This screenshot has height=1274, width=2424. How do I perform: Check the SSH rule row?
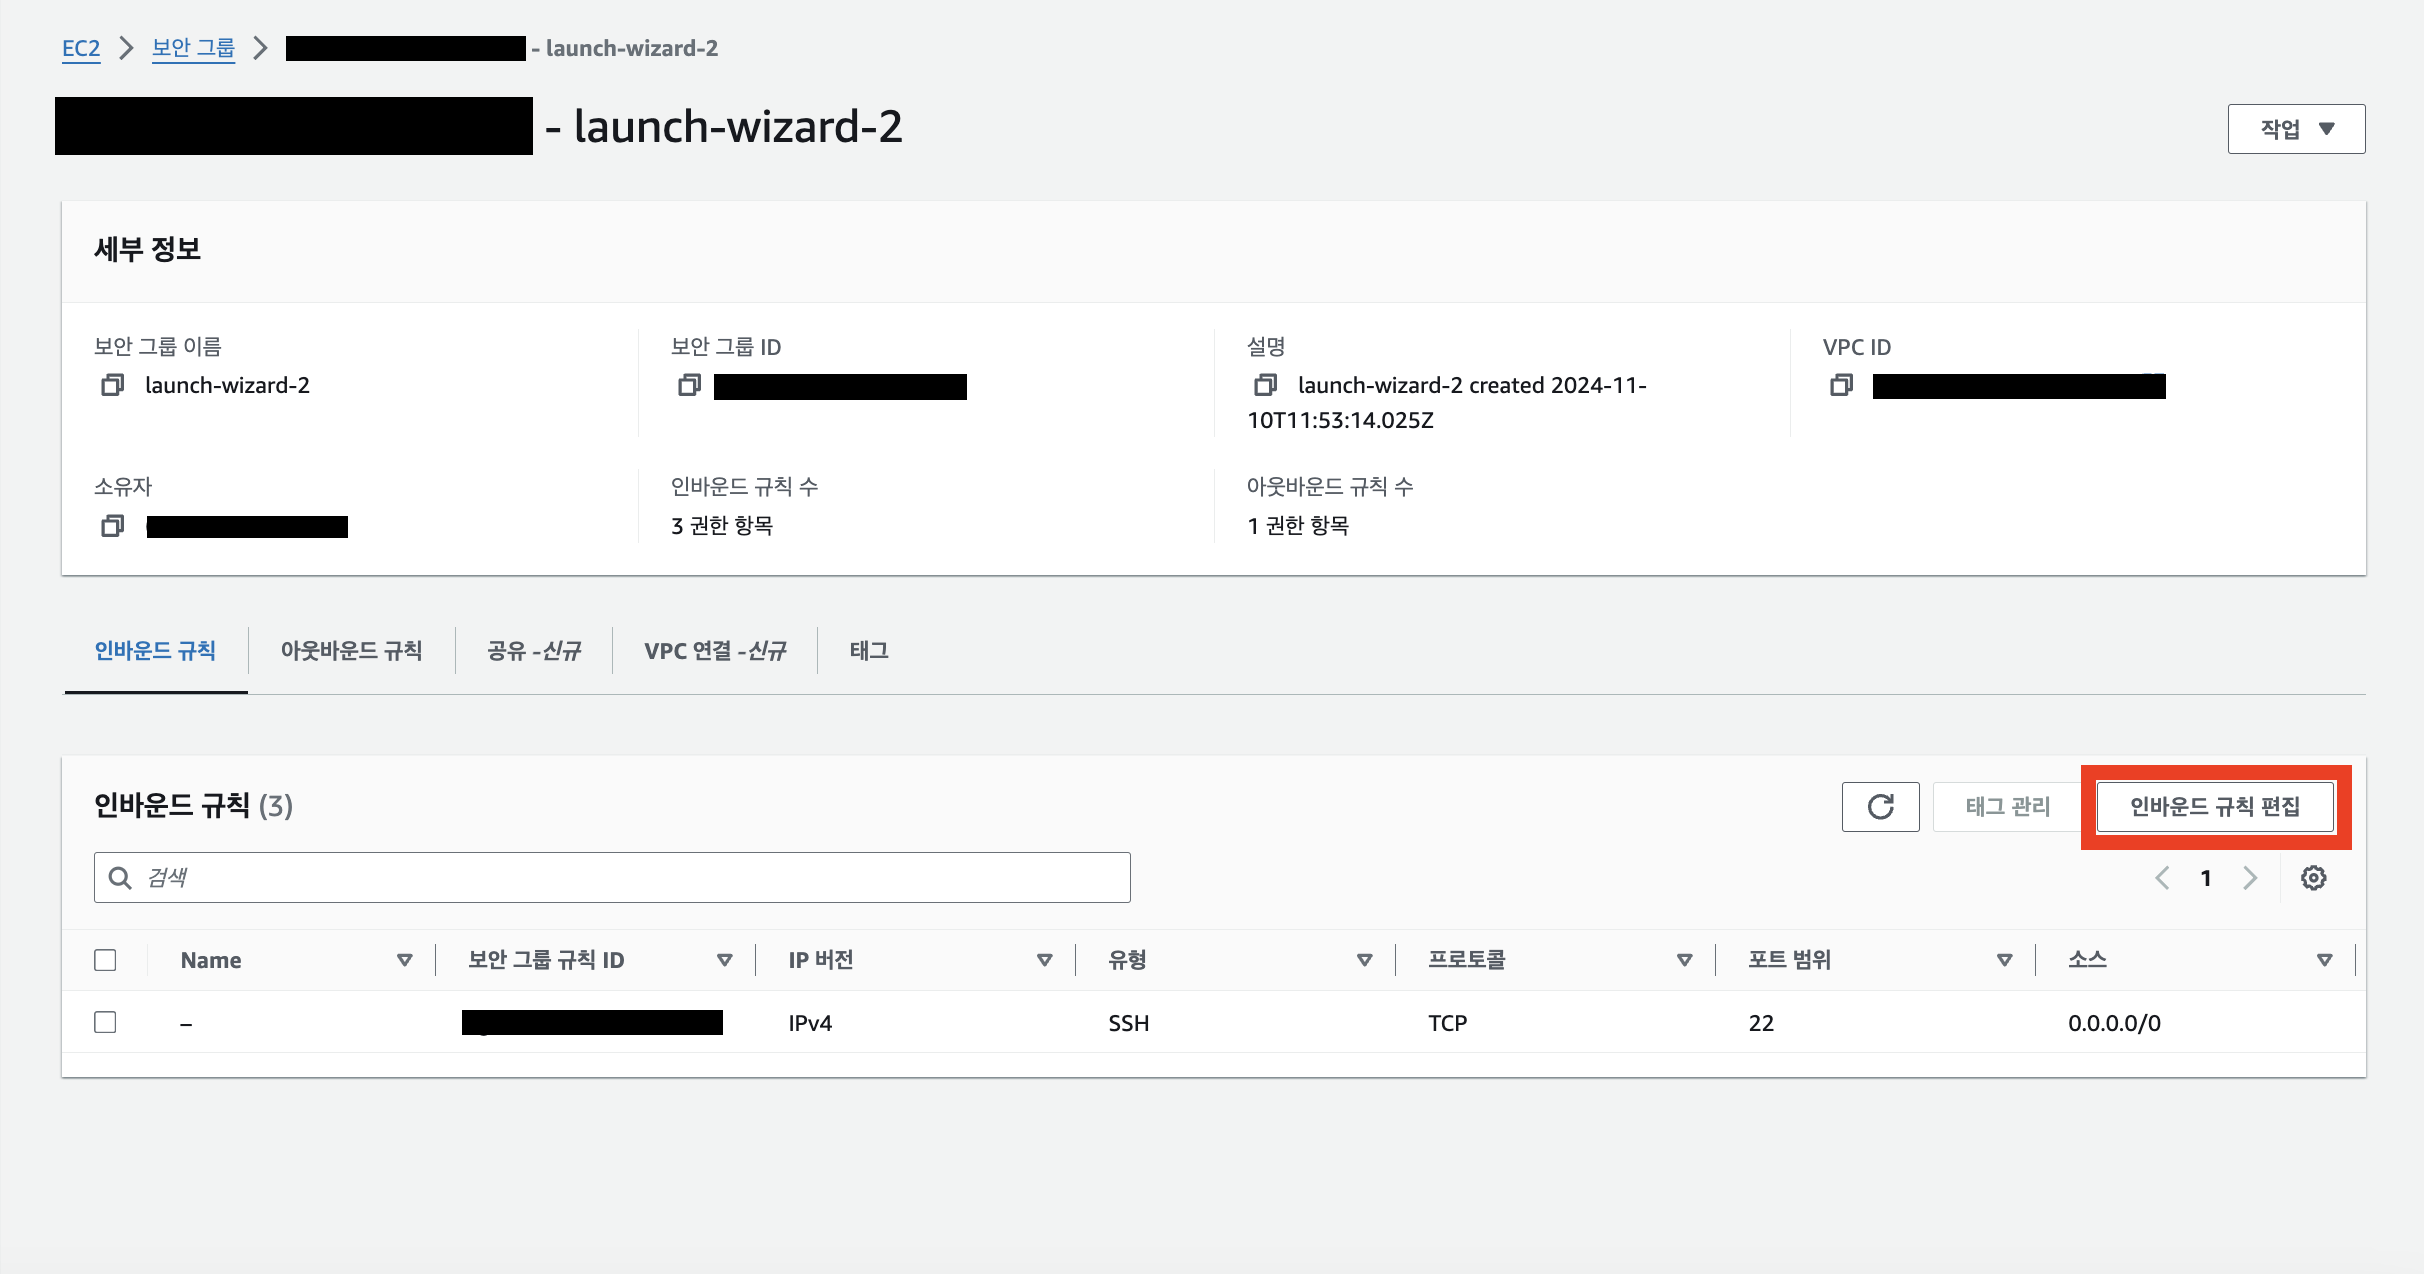pyautogui.click(x=105, y=1022)
